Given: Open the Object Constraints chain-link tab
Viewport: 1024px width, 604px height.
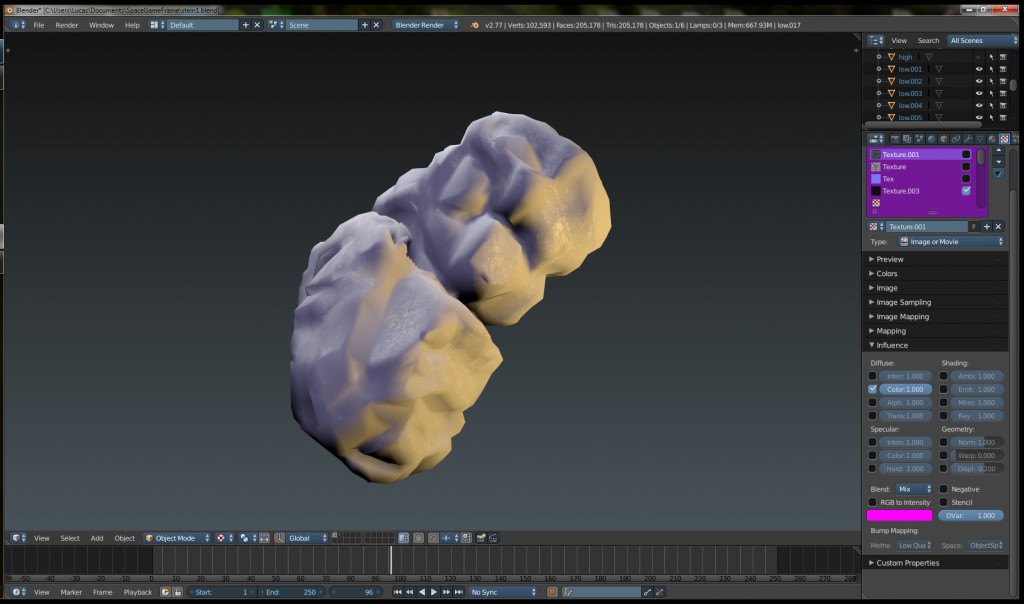Looking at the screenshot, I should coord(956,141).
